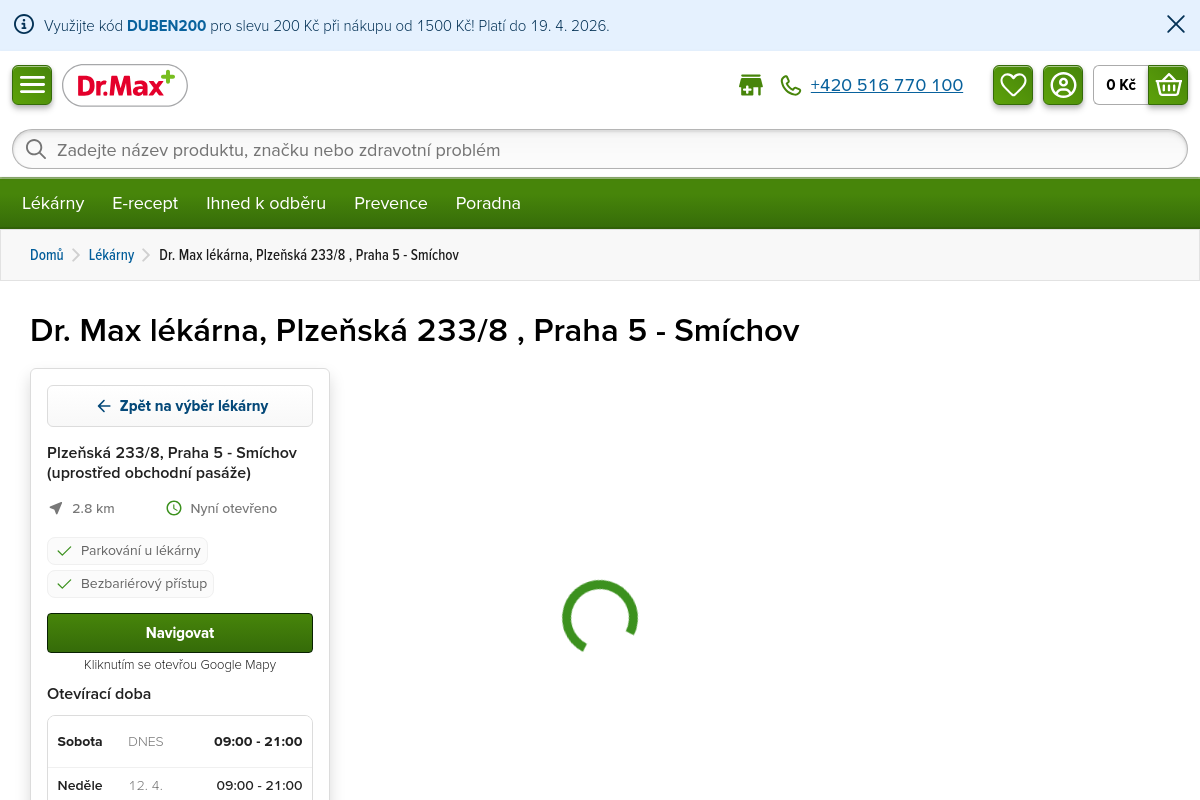Open the Lékárny menu item
Screen dimensions: 1200x800
click(53, 203)
